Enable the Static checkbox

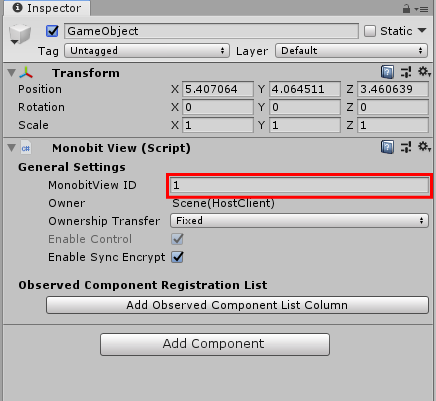[370, 31]
